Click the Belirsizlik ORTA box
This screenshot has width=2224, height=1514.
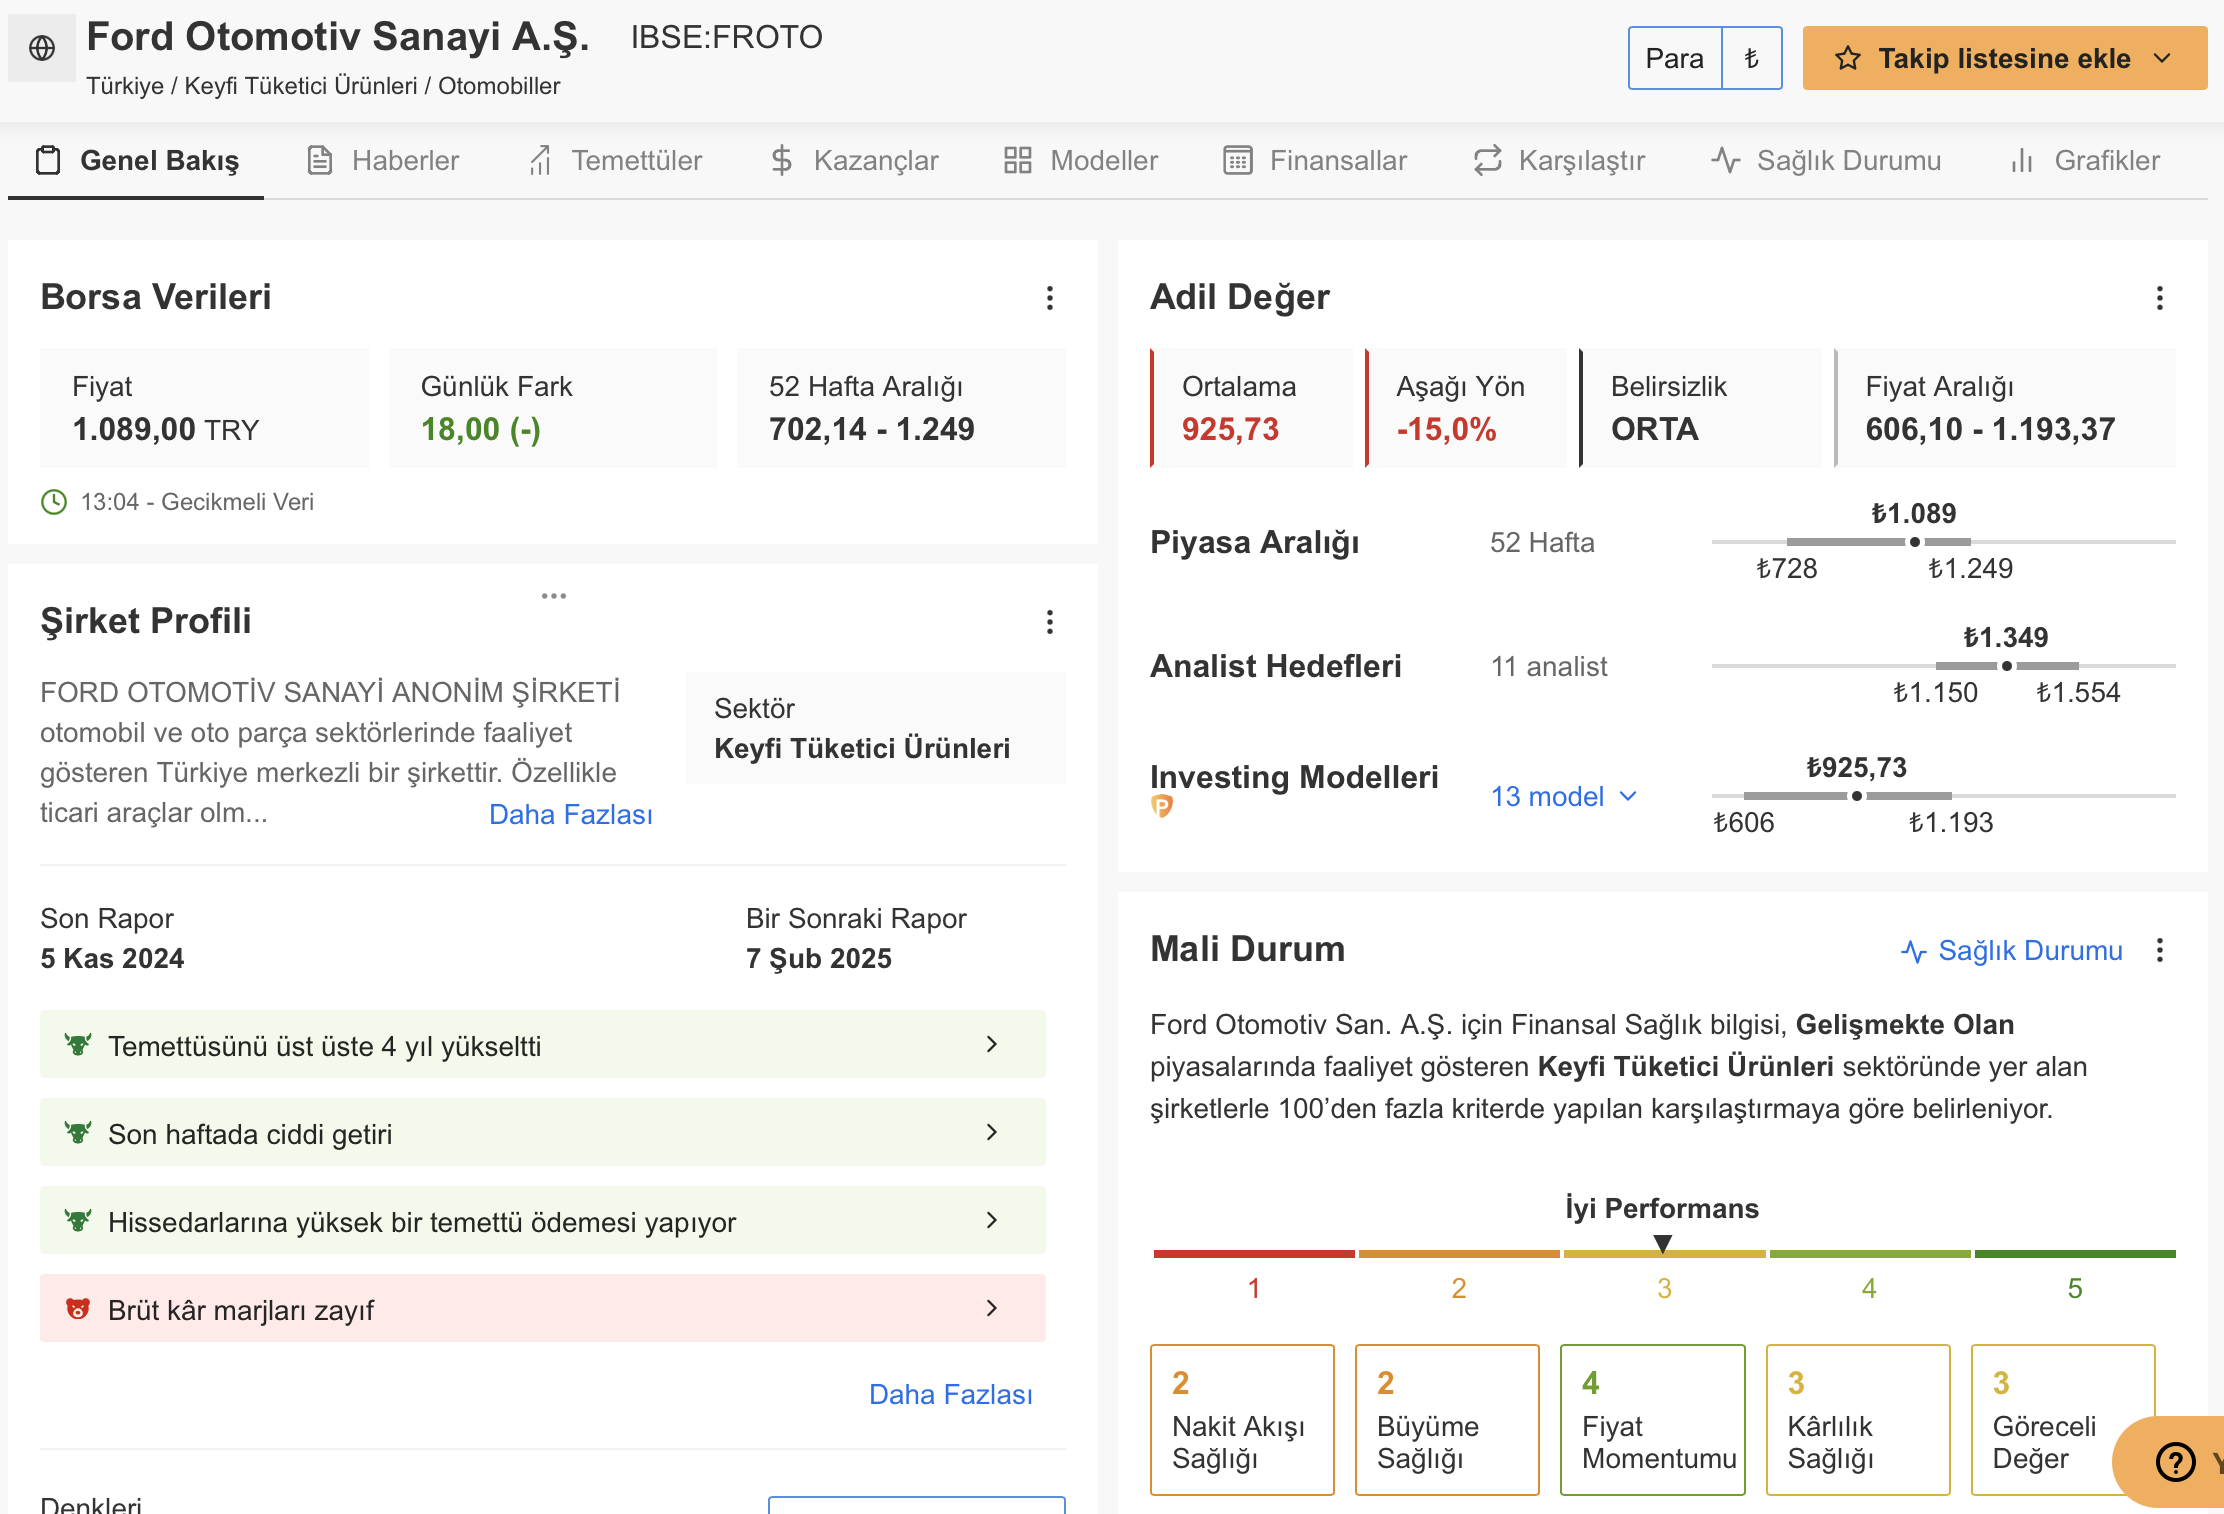pos(1700,408)
